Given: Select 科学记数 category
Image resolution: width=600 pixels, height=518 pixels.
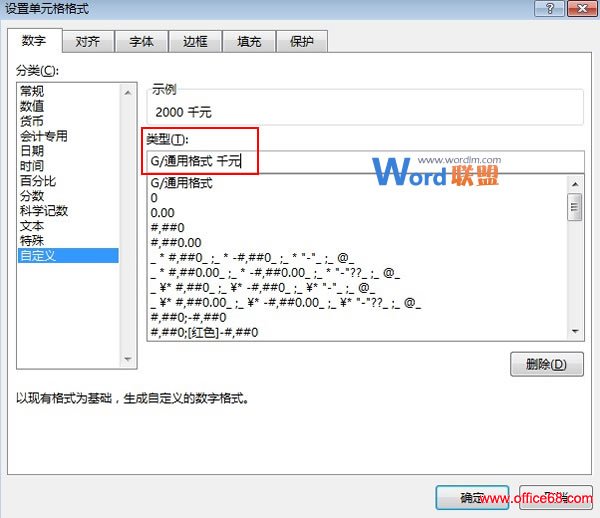Looking at the screenshot, I should [x=68, y=211].
